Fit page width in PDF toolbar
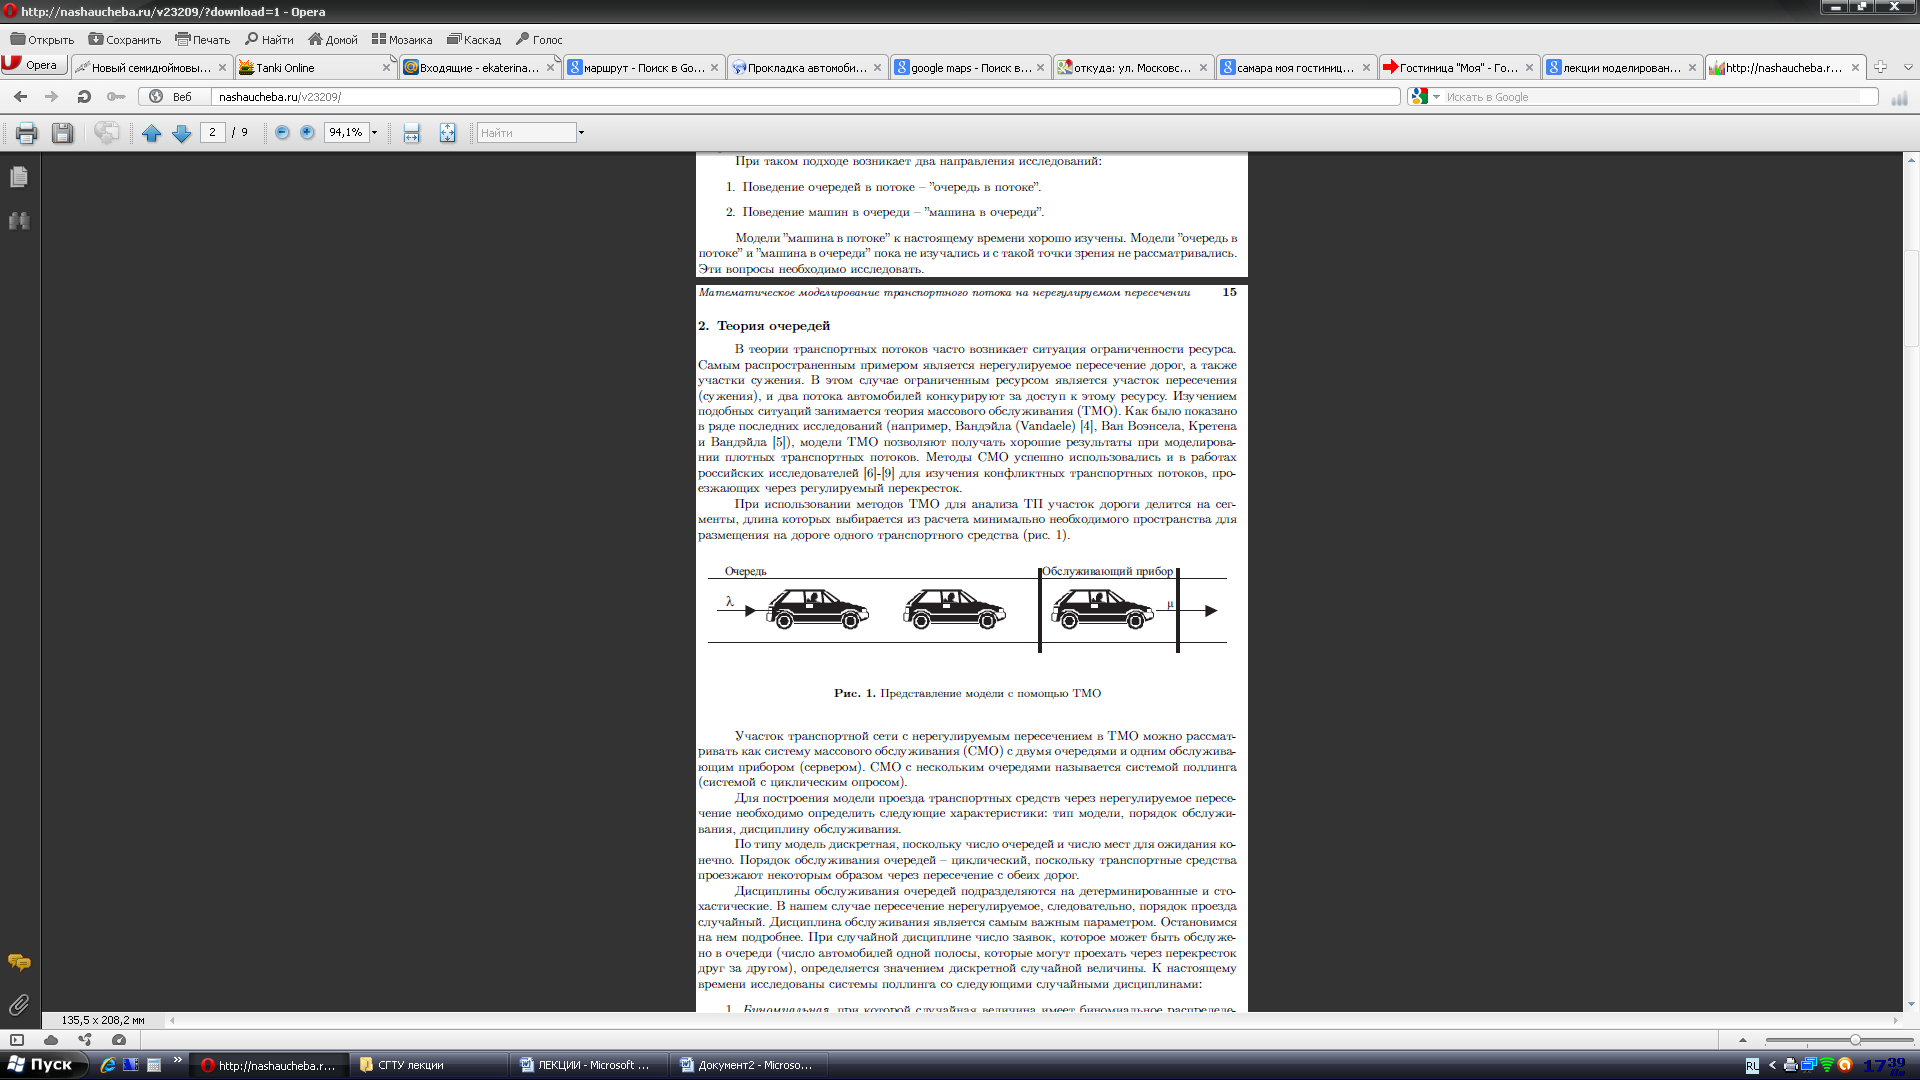 click(x=411, y=133)
